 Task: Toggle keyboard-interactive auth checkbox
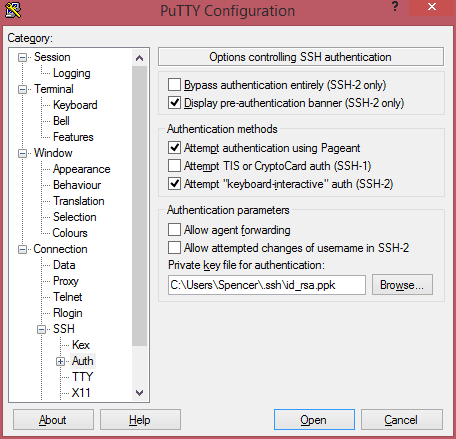tap(174, 183)
